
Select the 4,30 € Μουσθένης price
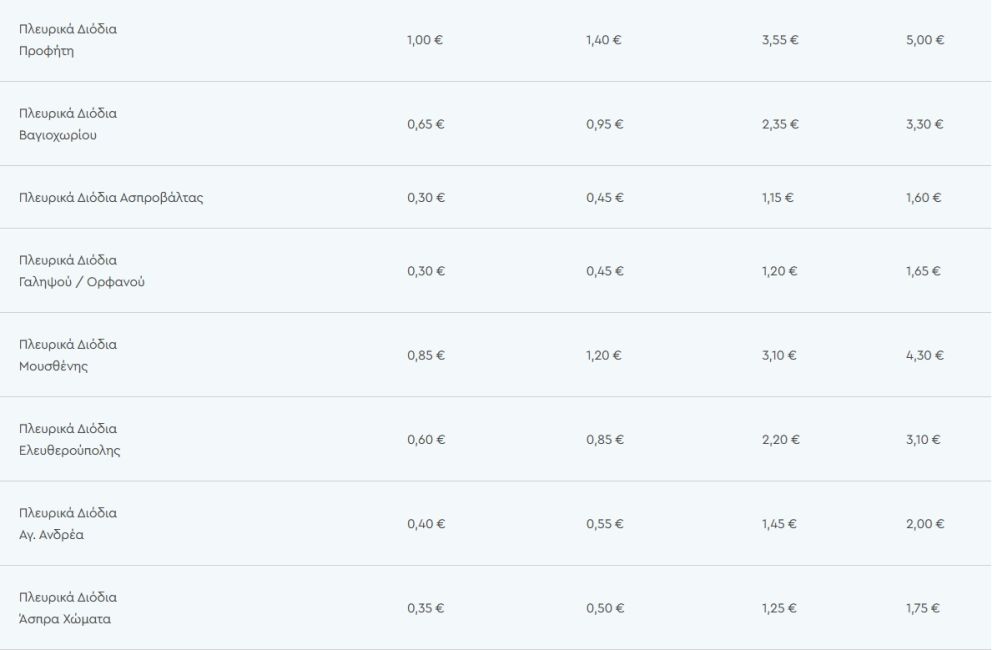925,355
